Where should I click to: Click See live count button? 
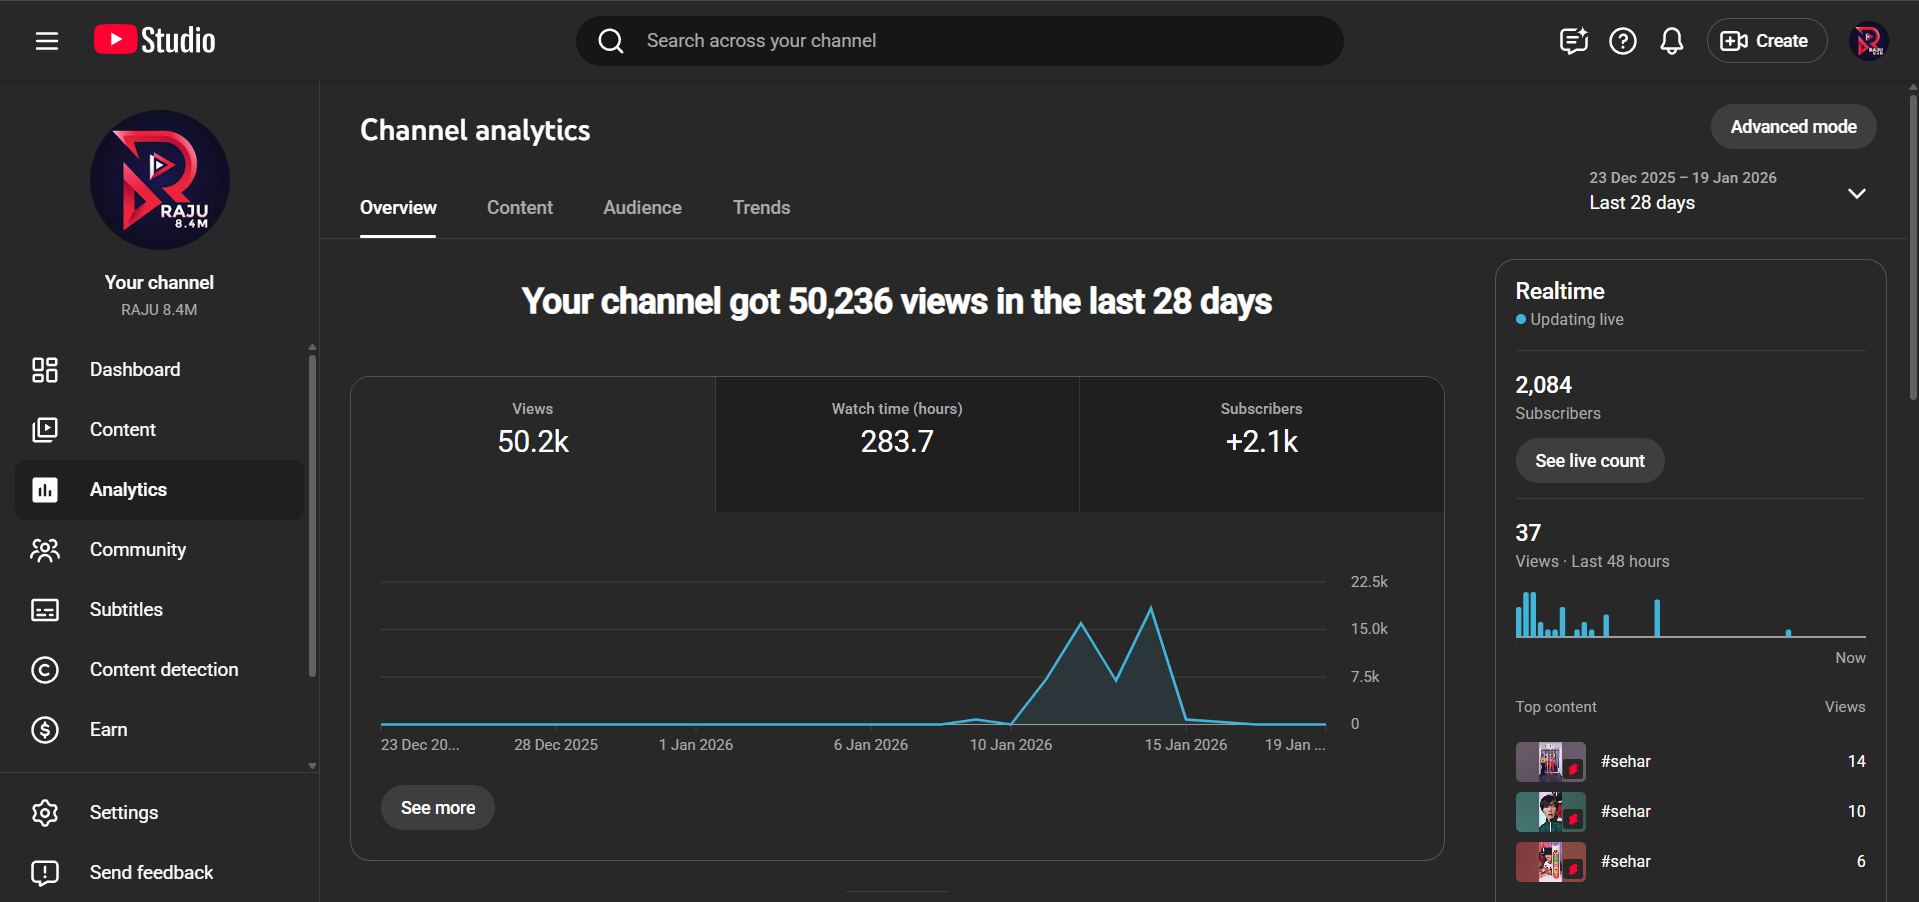1589,461
